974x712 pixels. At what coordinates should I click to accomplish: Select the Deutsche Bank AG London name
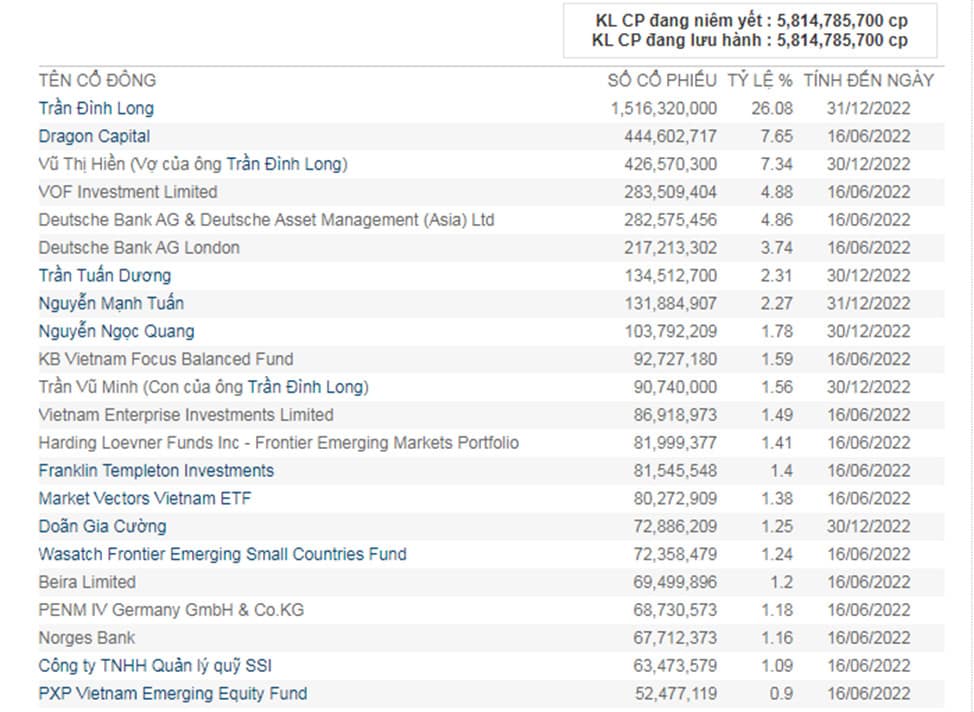(139, 247)
